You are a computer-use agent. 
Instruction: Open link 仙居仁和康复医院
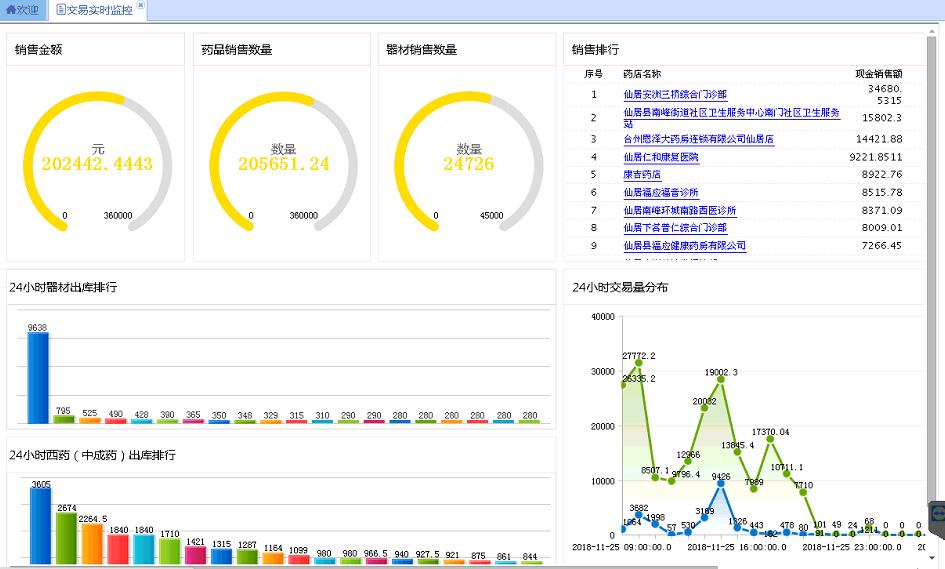click(x=661, y=157)
